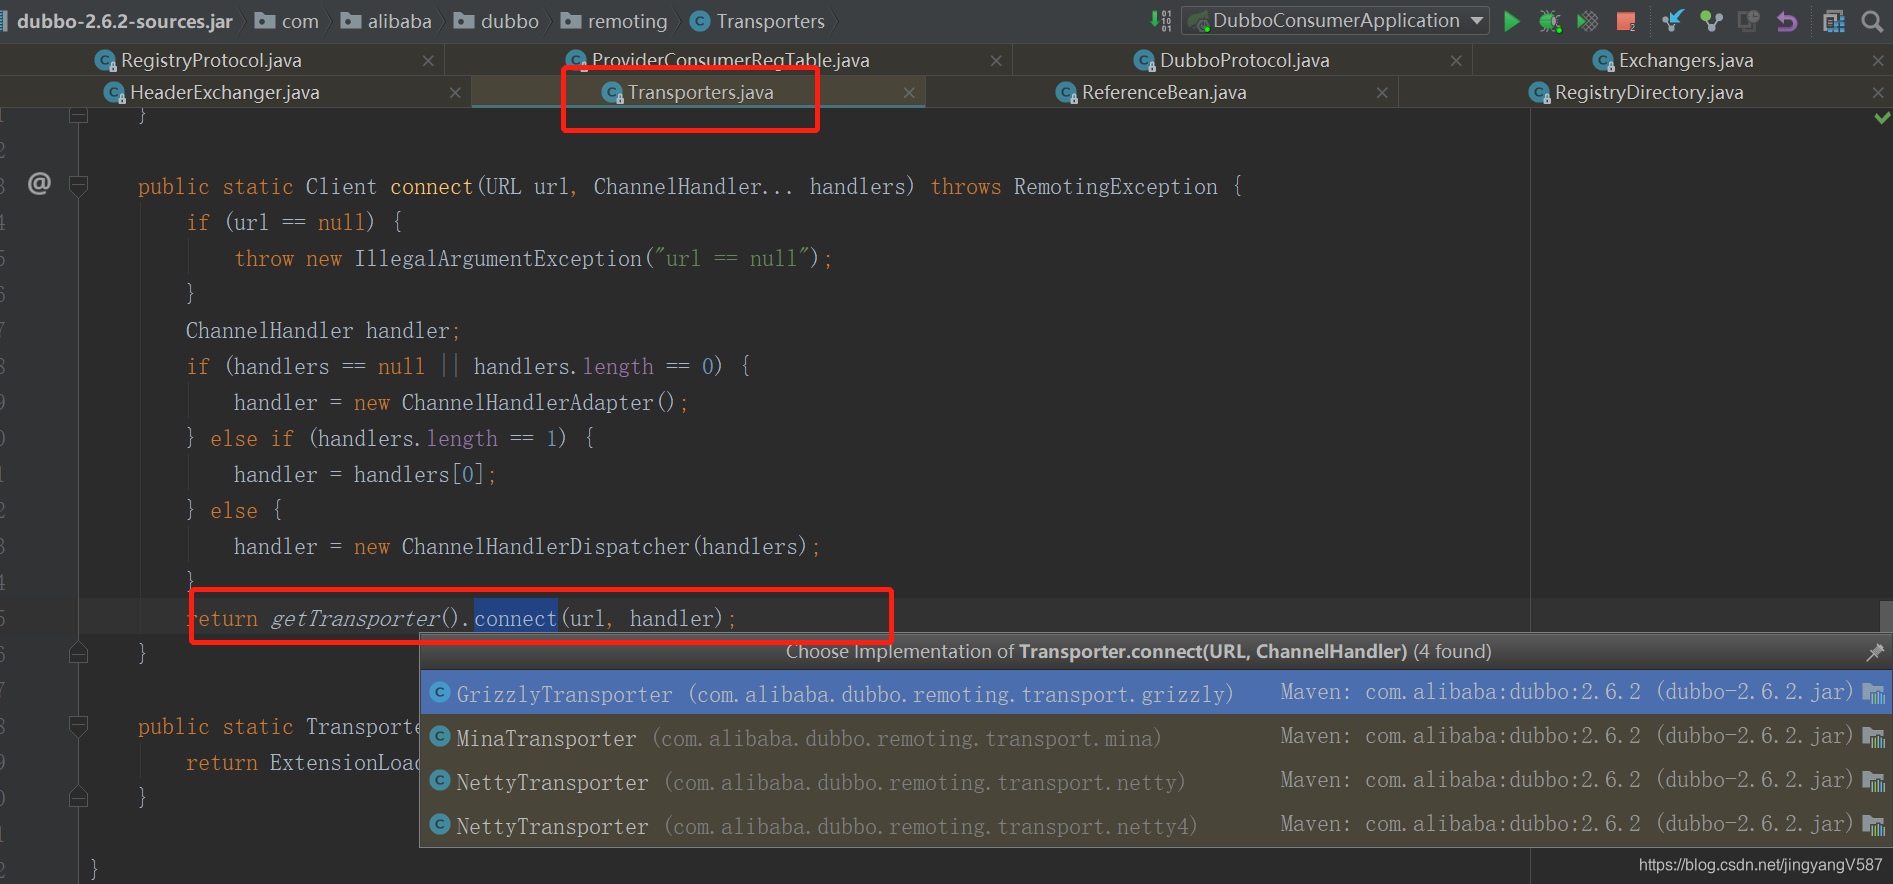Viewport: 1893px width, 884px height.
Task: Click the remoting package breadcrumb
Action: [x=614, y=21]
